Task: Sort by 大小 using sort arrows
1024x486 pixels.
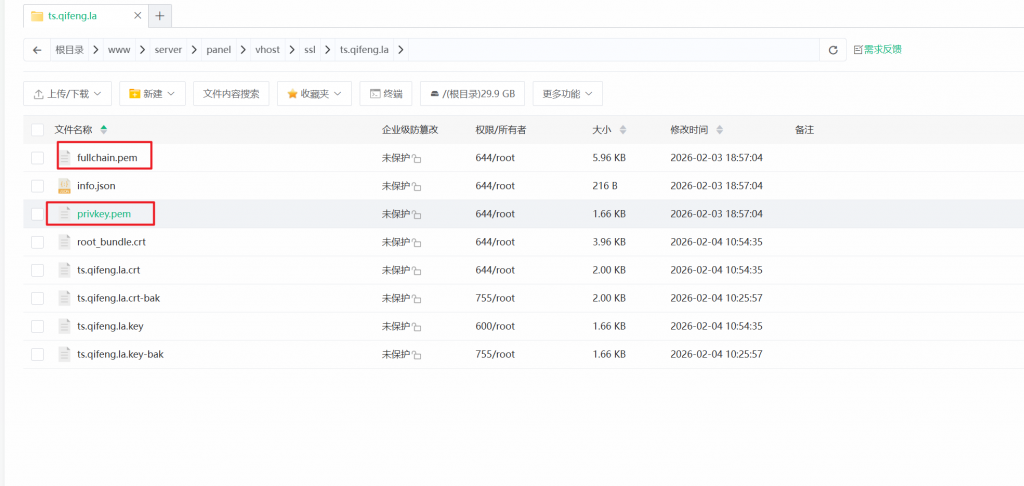Action: [622, 130]
